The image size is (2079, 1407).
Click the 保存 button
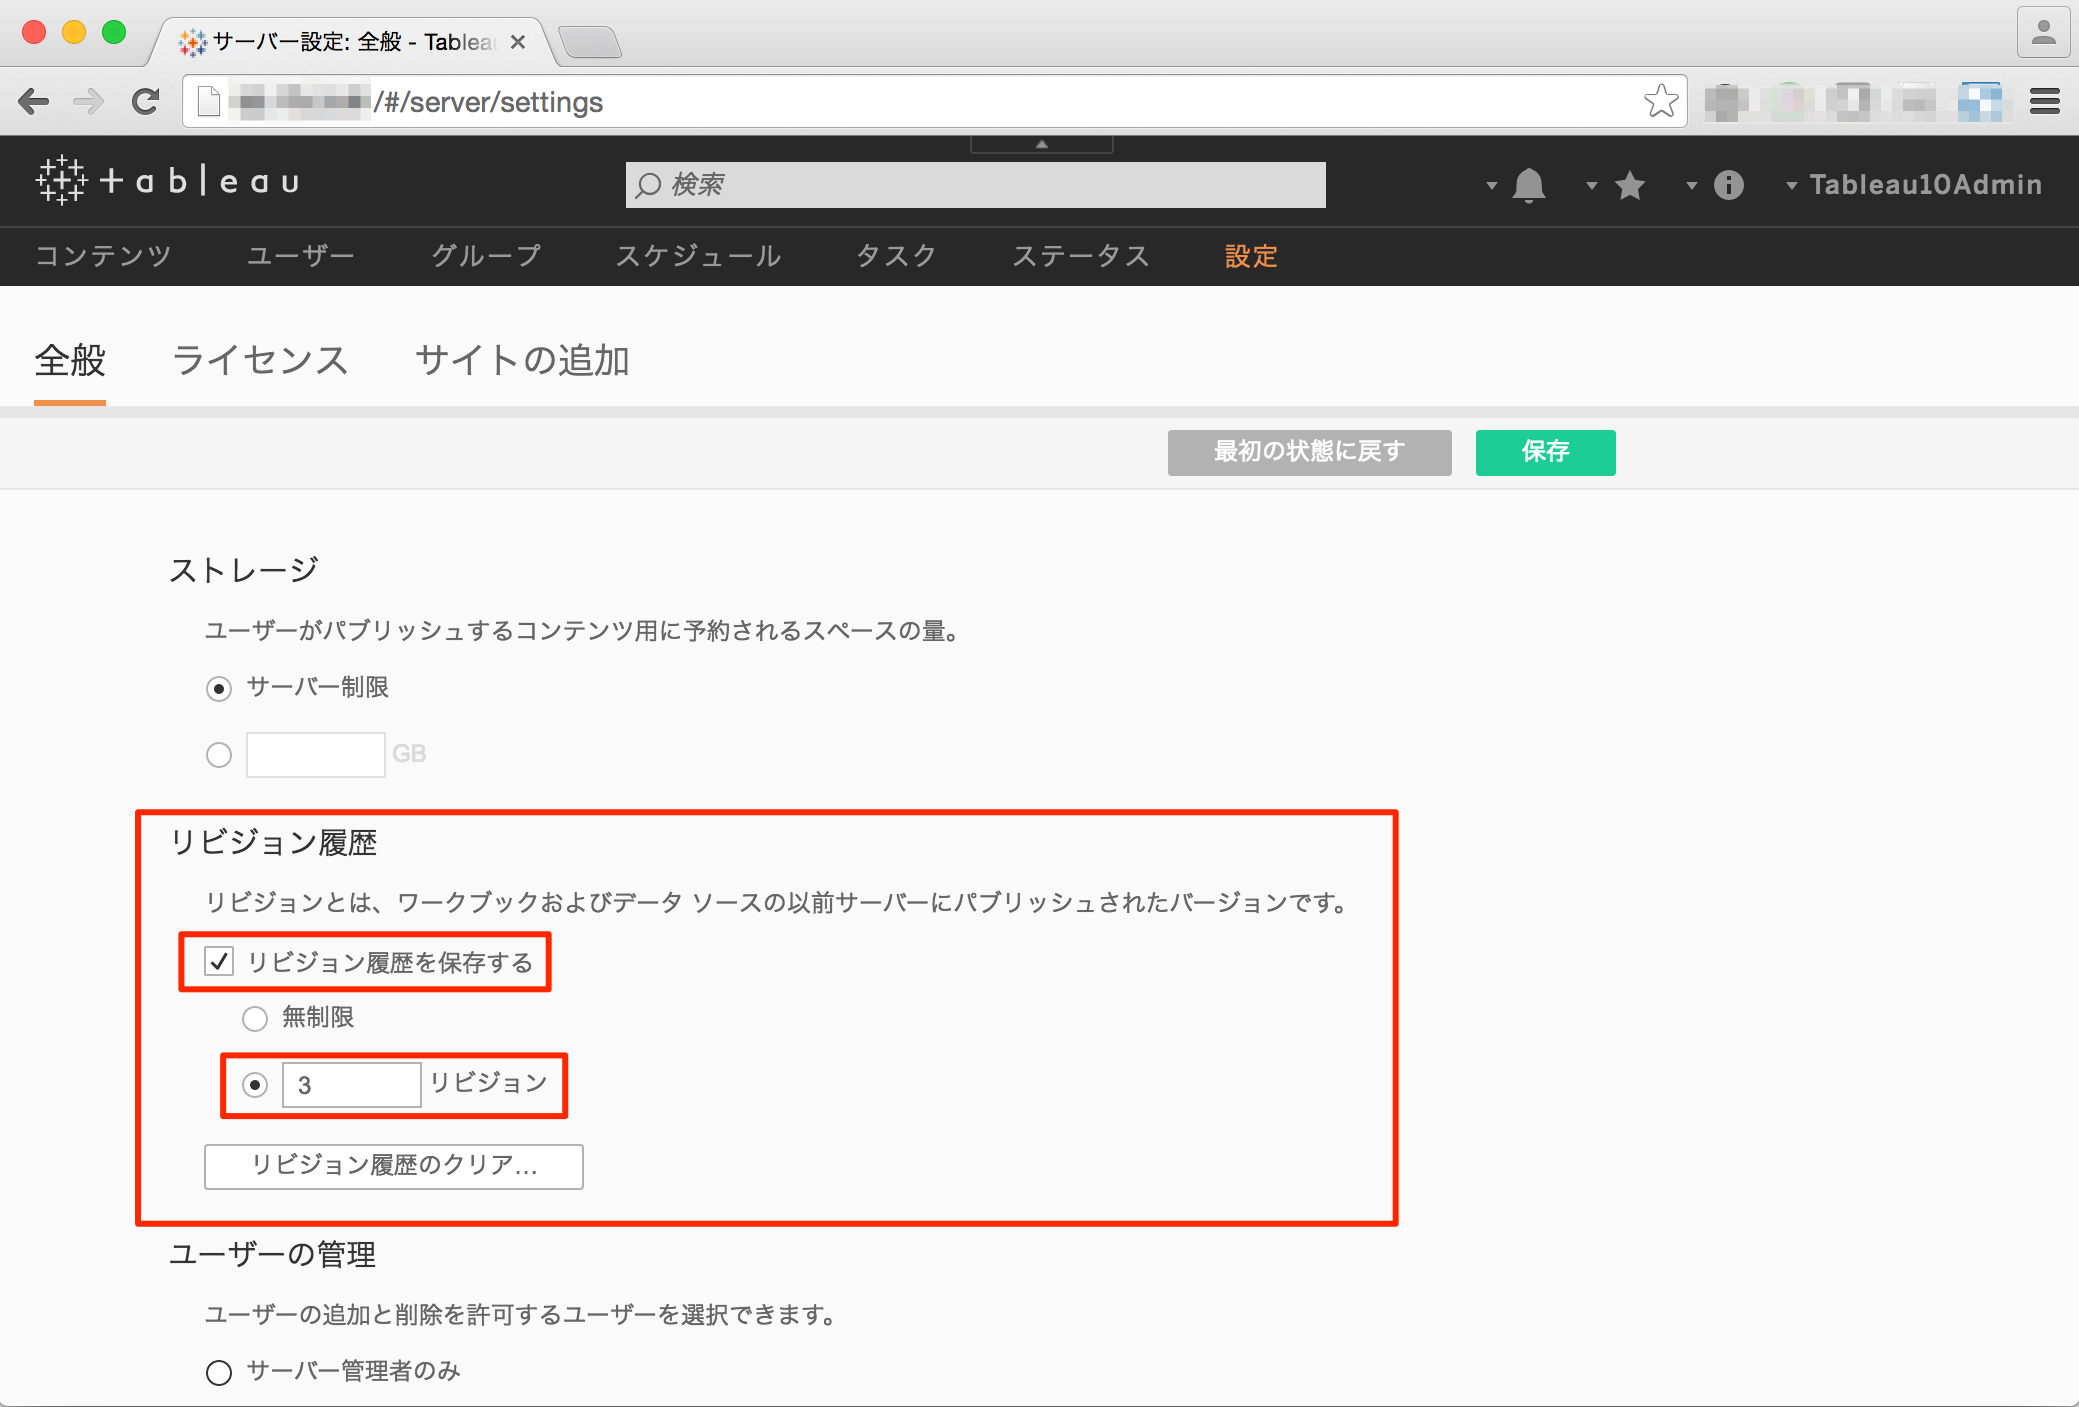1544,452
